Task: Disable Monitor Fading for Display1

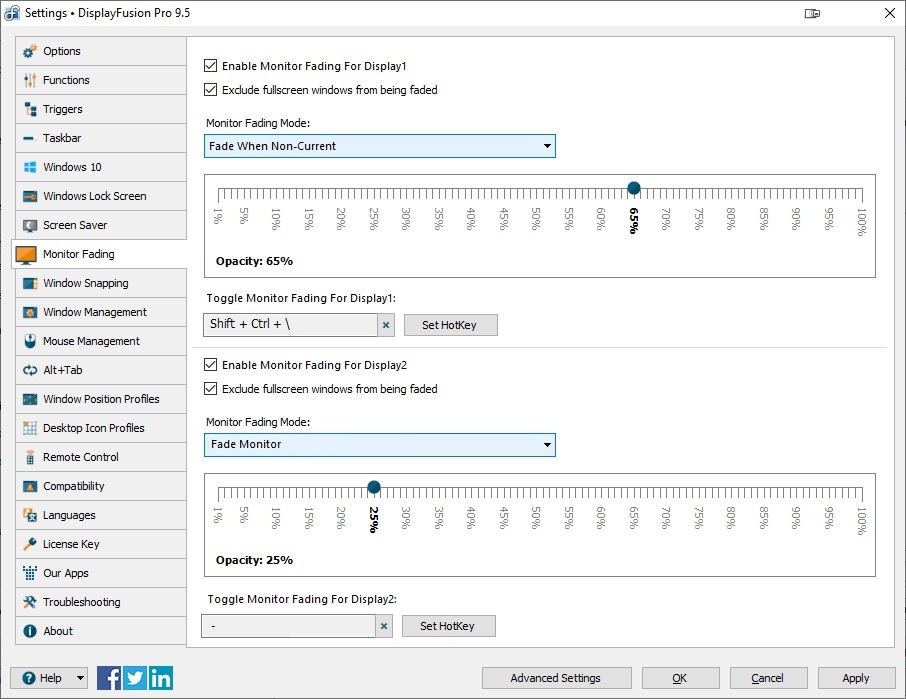Action: coord(210,66)
